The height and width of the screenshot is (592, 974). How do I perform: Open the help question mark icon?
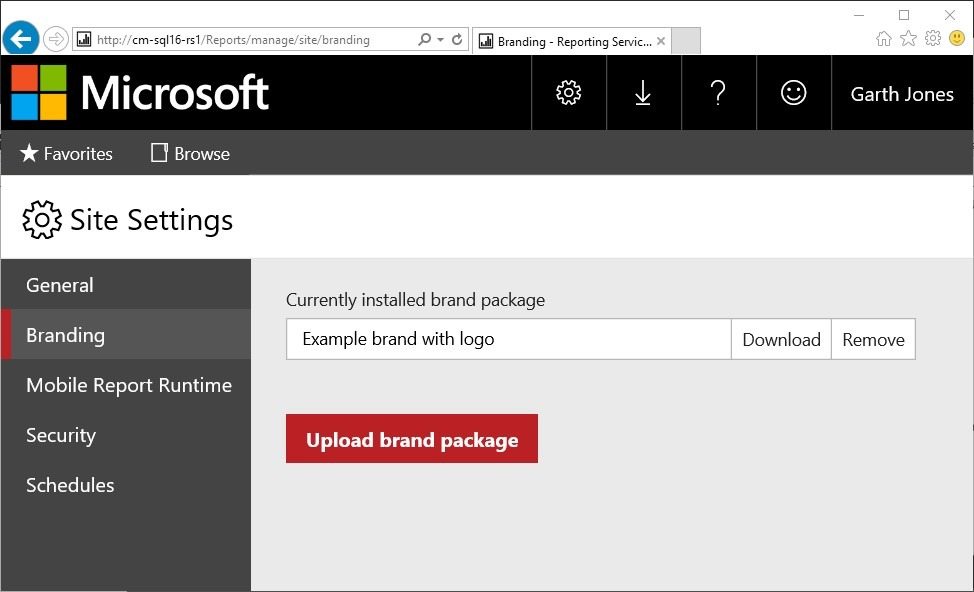[718, 93]
